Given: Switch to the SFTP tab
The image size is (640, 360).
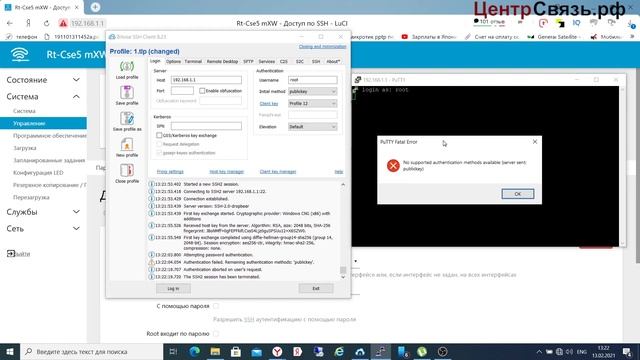Looking at the screenshot, I should pos(248,61).
